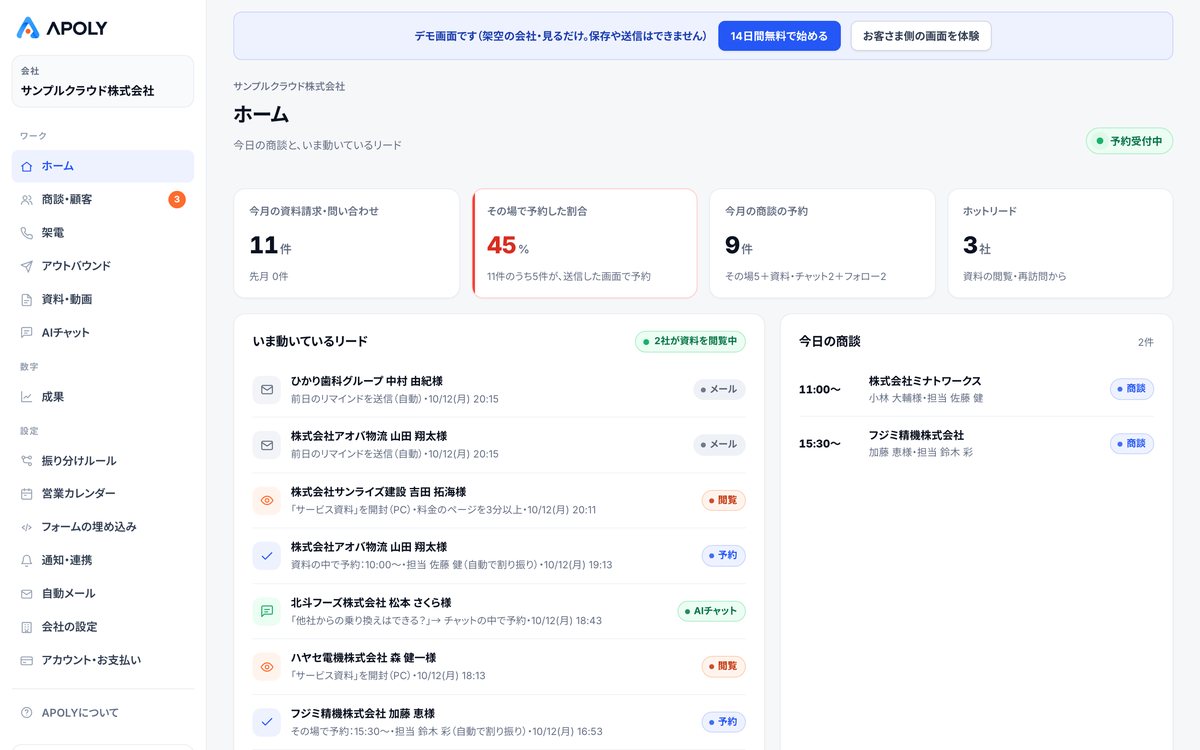Click the 架電 phone icon
Image resolution: width=1200 pixels, height=750 pixels.
tap(27, 233)
